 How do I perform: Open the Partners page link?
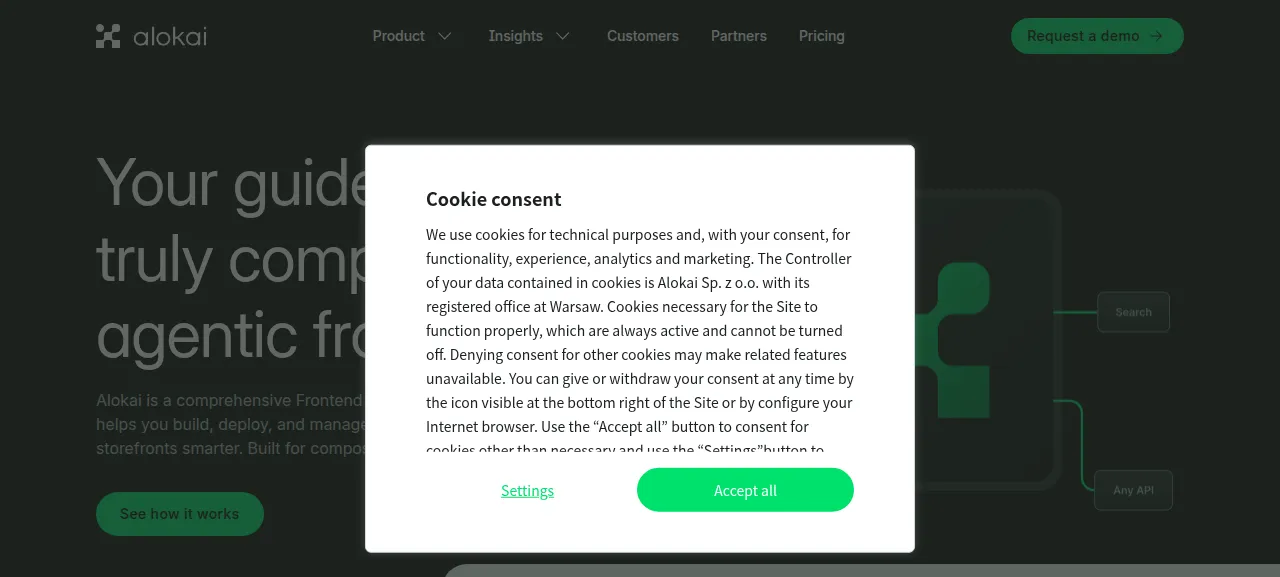click(x=739, y=36)
